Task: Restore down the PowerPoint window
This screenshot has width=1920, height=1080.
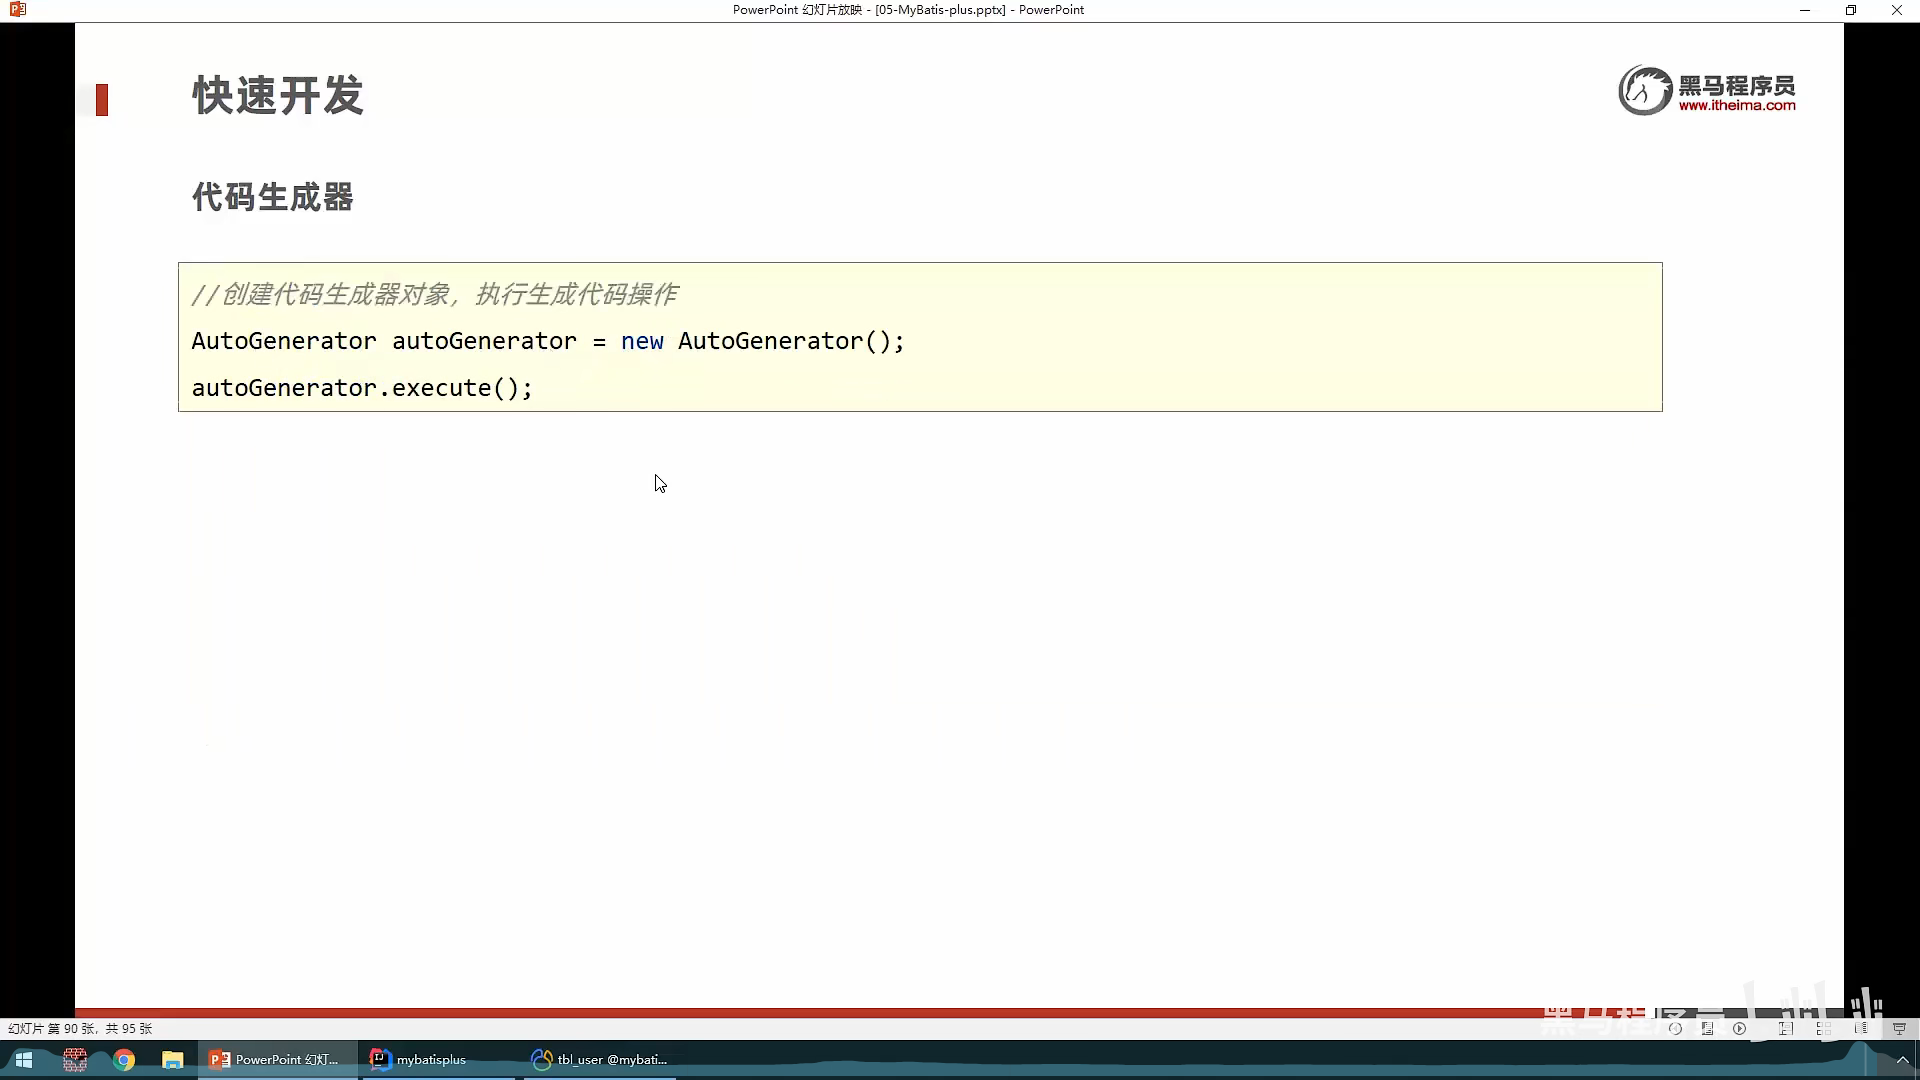Action: [x=1850, y=10]
